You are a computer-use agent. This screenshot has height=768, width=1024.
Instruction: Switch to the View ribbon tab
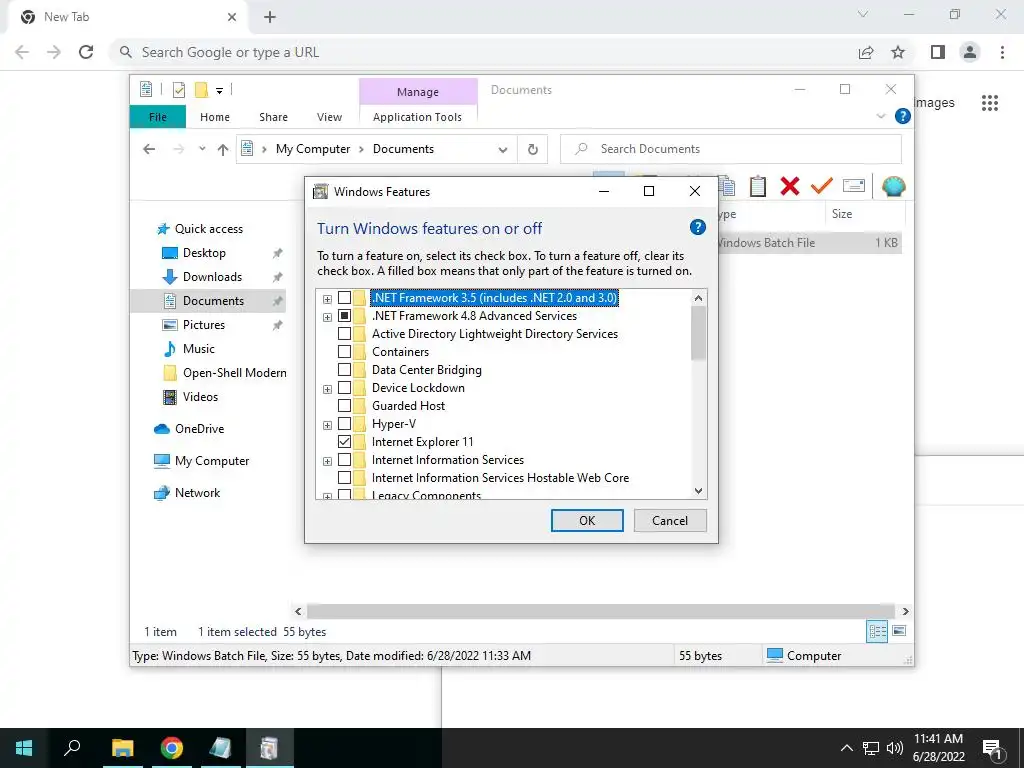(x=329, y=117)
